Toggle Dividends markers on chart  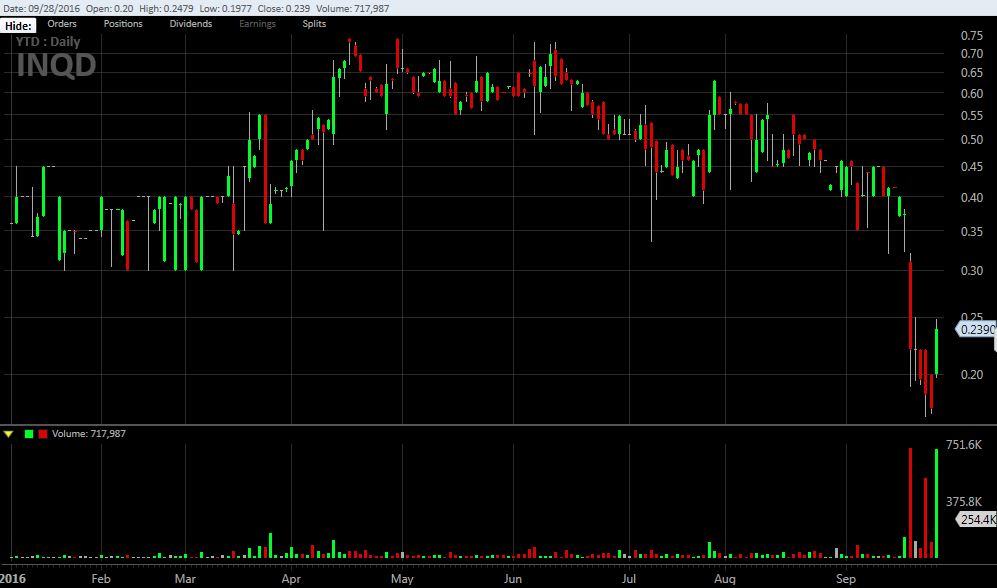(190, 24)
